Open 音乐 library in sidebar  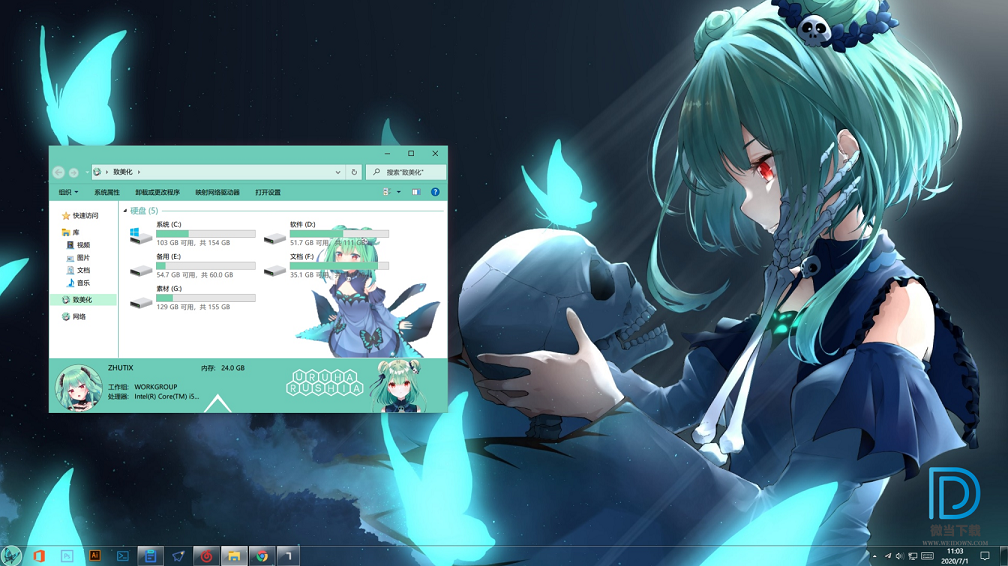click(x=78, y=283)
